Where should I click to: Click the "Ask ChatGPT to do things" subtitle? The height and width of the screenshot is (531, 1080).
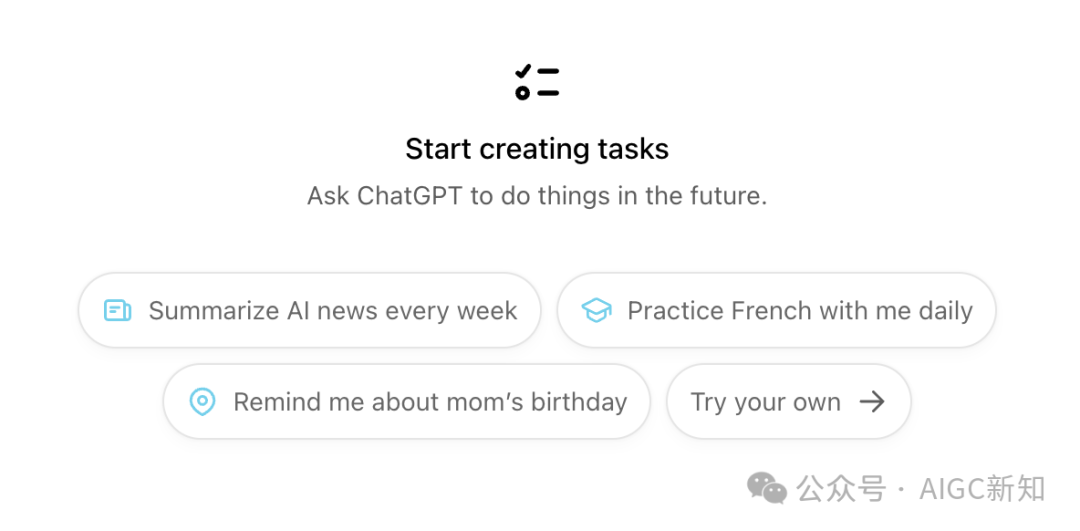(x=537, y=195)
